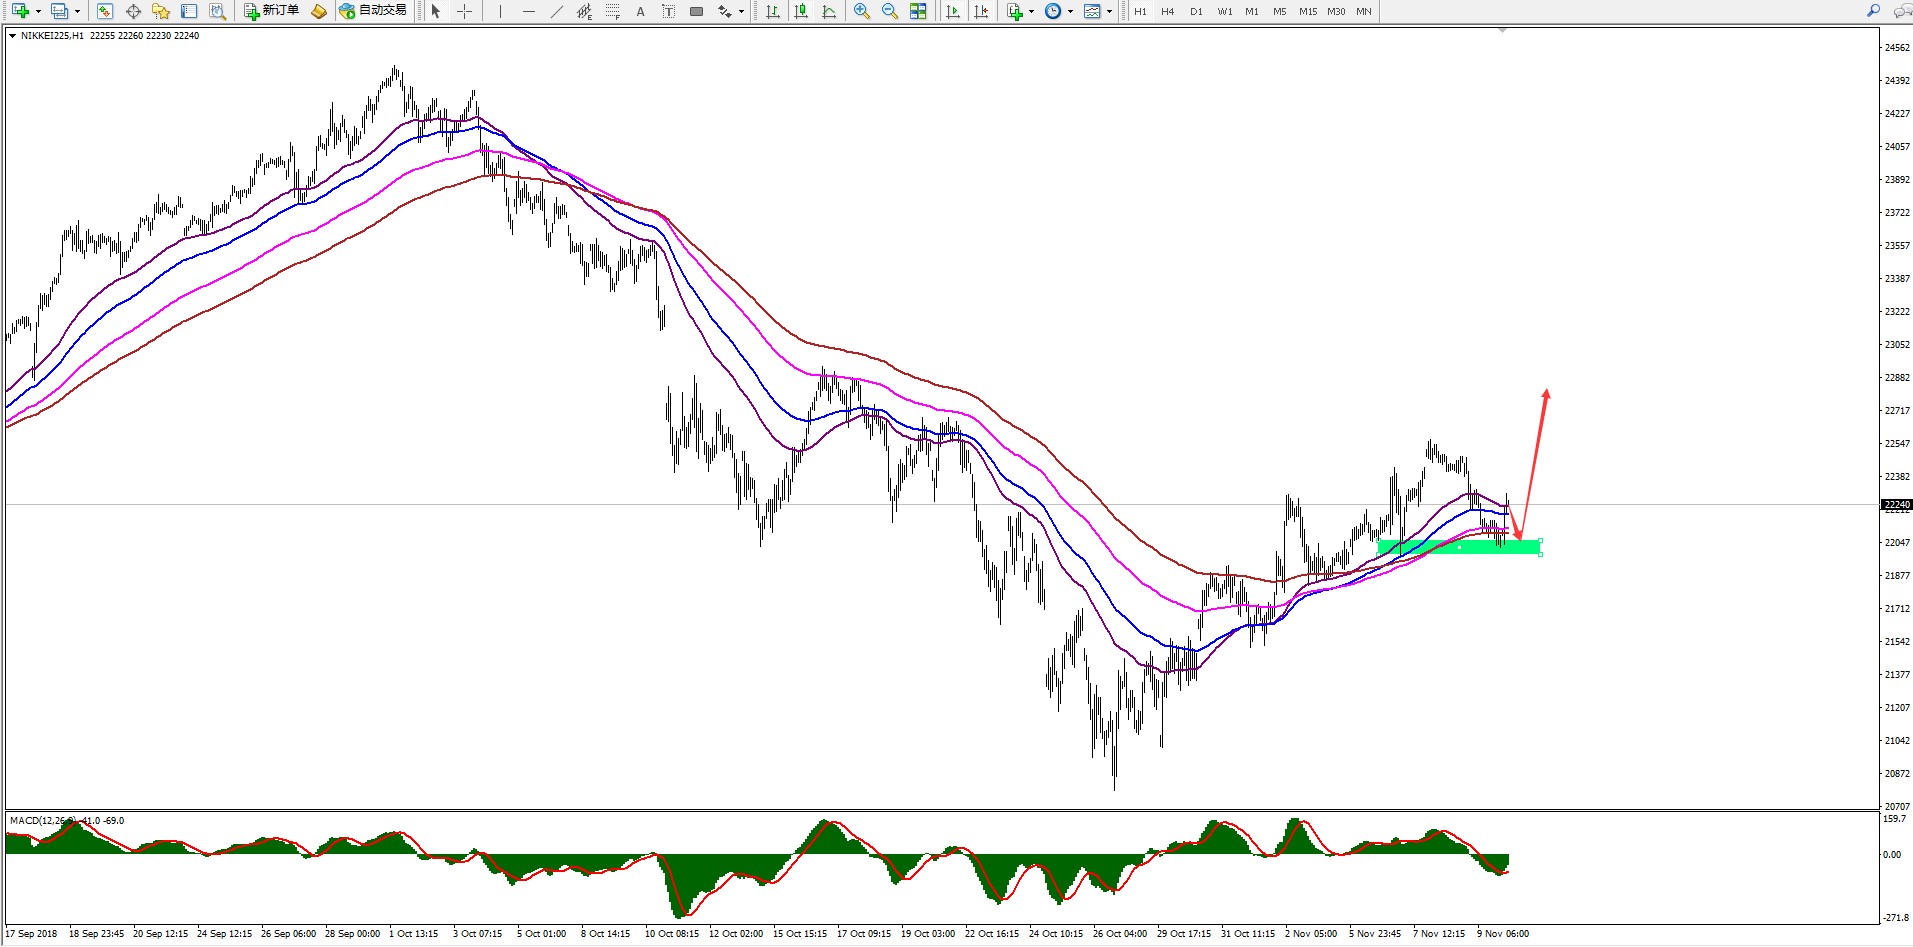Select the trendline drawing tool
The height and width of the screenshot is (947, 1913).
click(557, 11)
